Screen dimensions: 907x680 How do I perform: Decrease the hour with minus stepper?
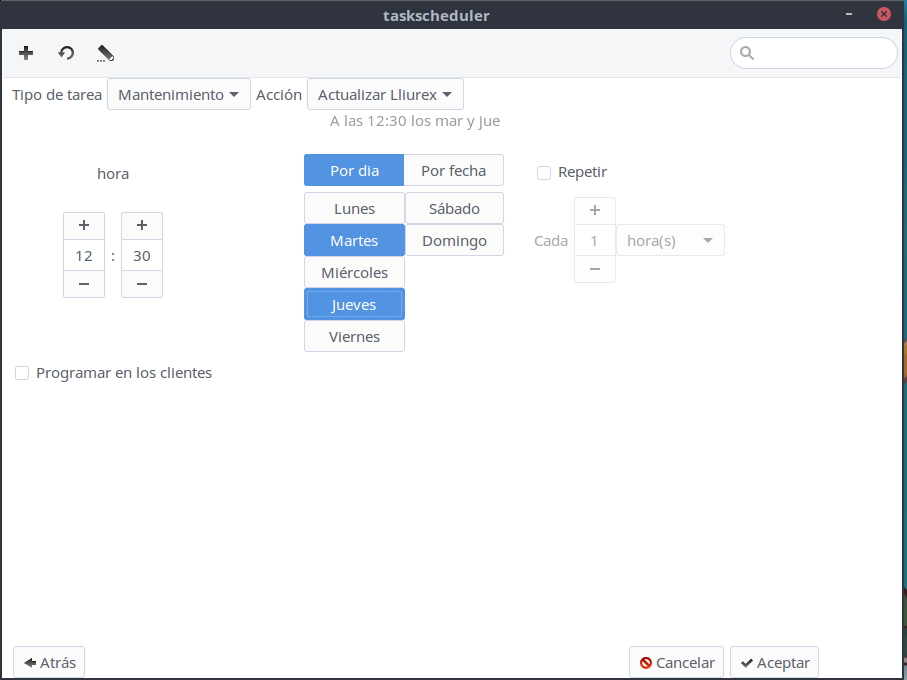click(x=84, y=284)
